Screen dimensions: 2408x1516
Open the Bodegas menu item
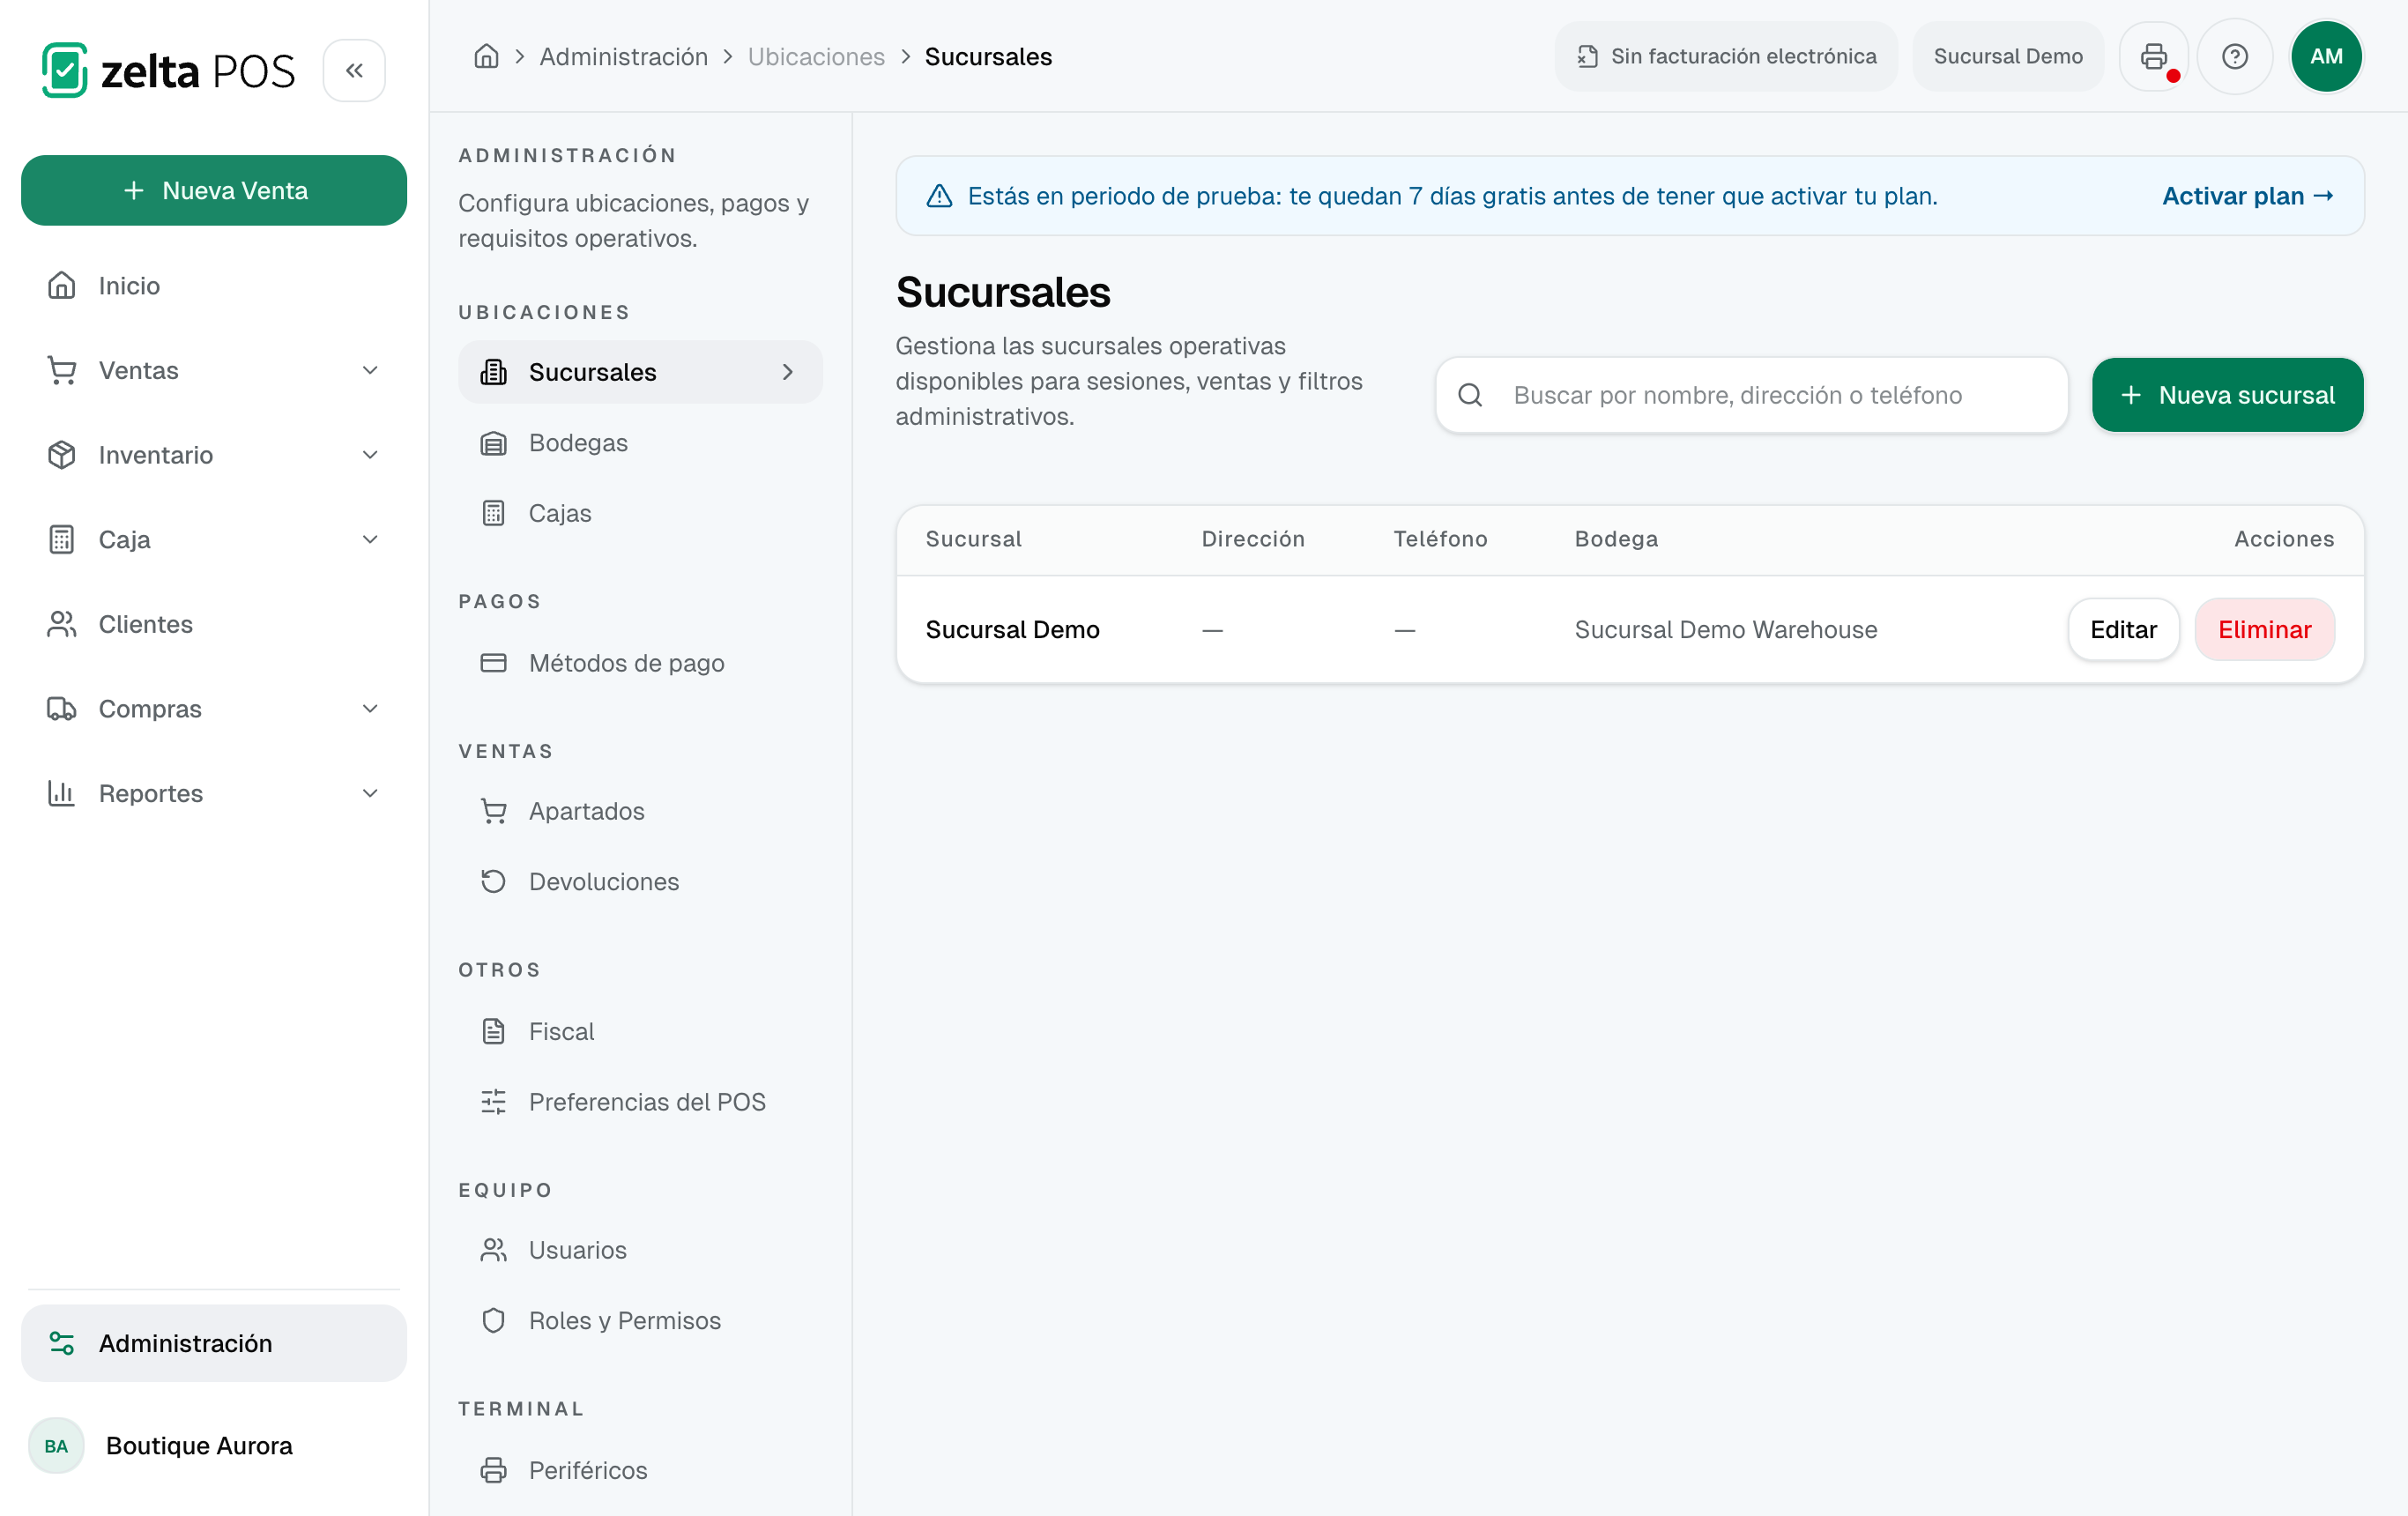click(640, 443)
